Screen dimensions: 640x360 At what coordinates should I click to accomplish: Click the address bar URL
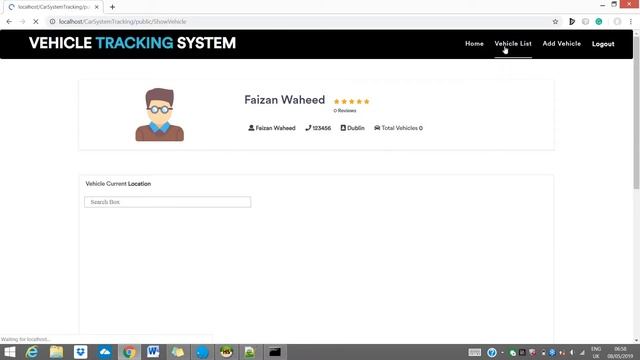click(122, 22)
